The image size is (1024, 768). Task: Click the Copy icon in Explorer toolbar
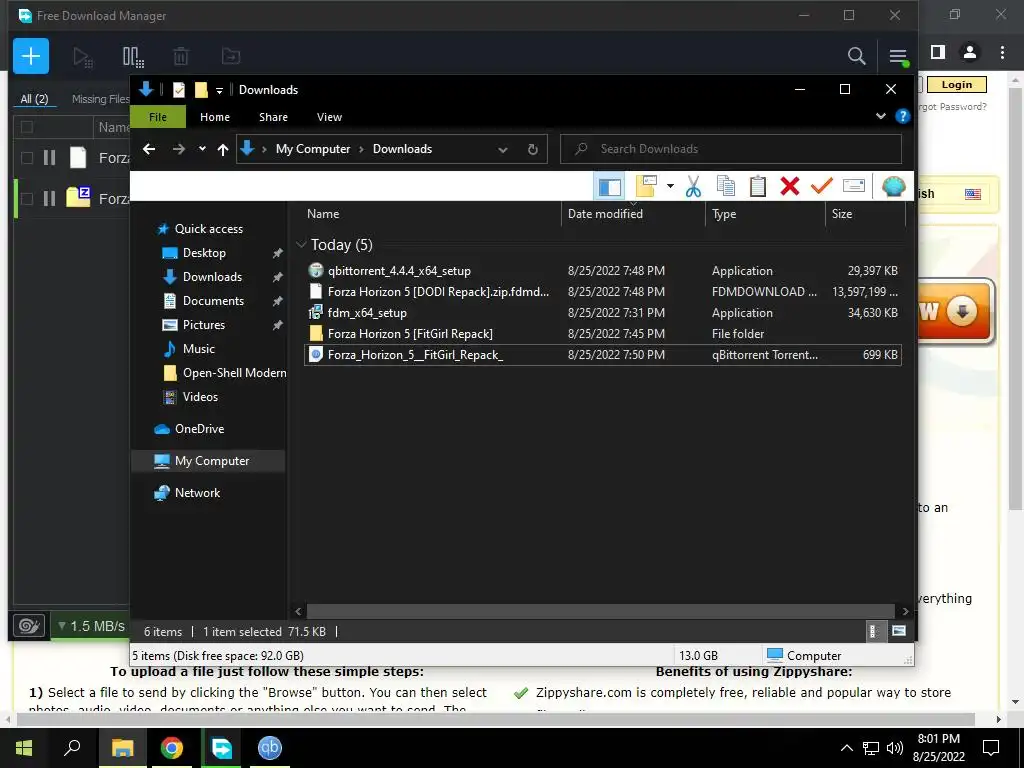[726, 186]
